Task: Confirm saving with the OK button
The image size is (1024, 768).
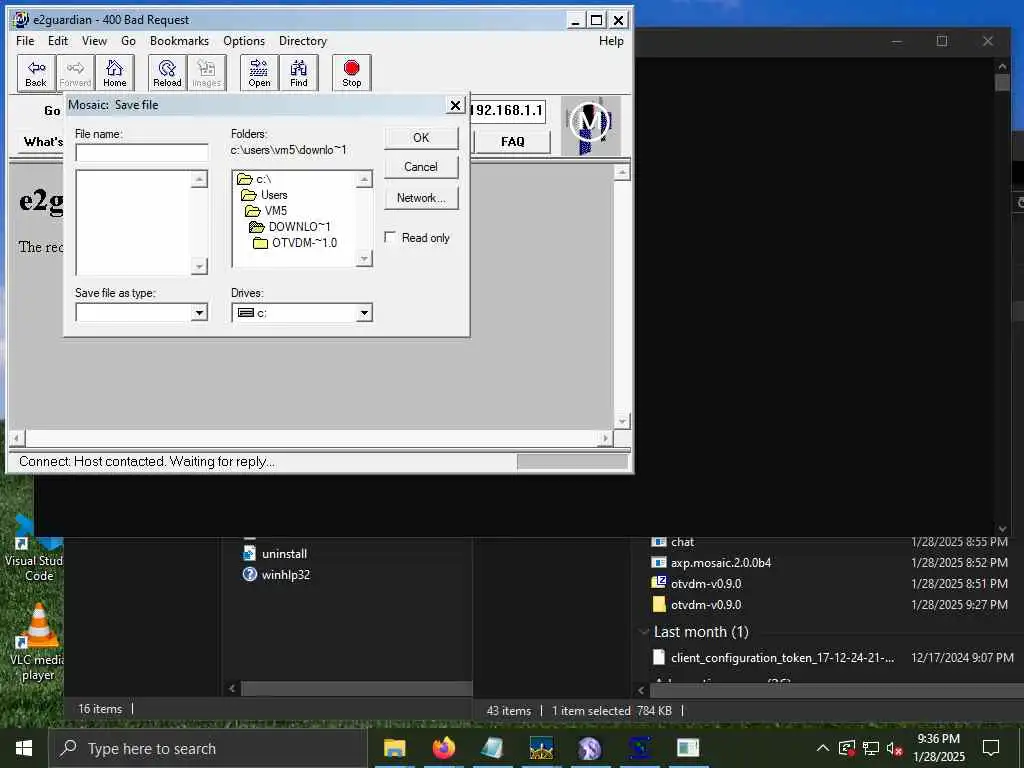Action: coord(421,138)
